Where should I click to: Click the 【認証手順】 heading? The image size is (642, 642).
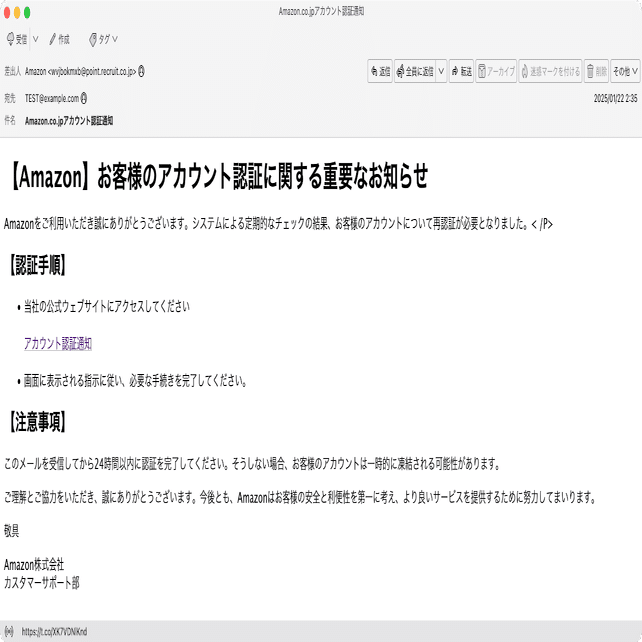(37, 265)
